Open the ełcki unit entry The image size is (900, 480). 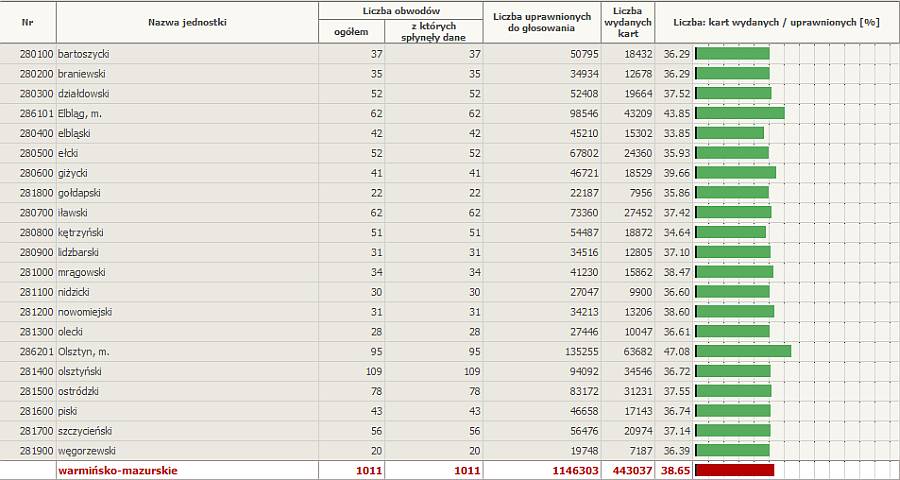(x=68, y=153)
